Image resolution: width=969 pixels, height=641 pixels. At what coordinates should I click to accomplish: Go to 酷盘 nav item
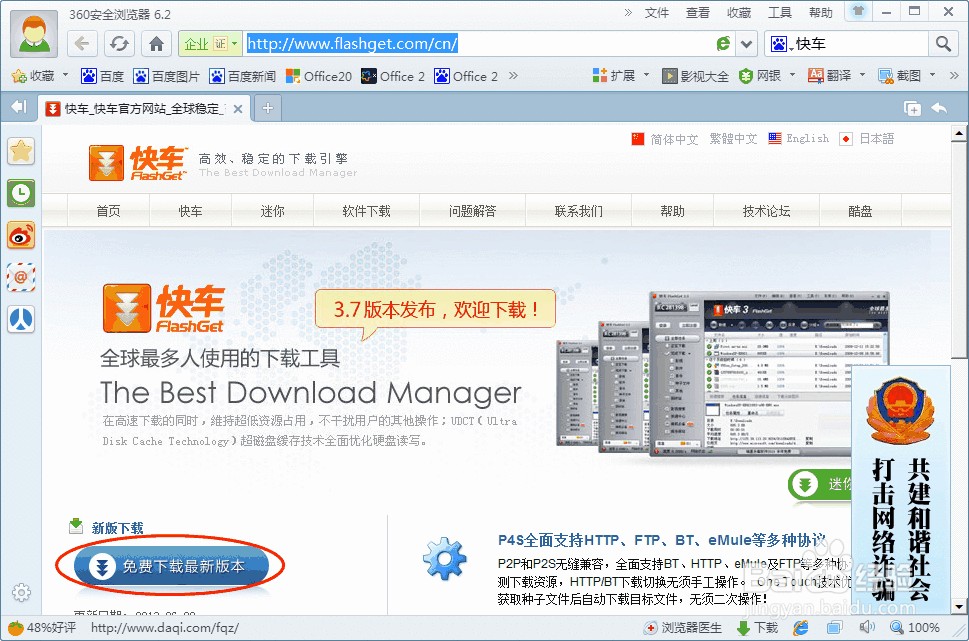click(860, 211)
